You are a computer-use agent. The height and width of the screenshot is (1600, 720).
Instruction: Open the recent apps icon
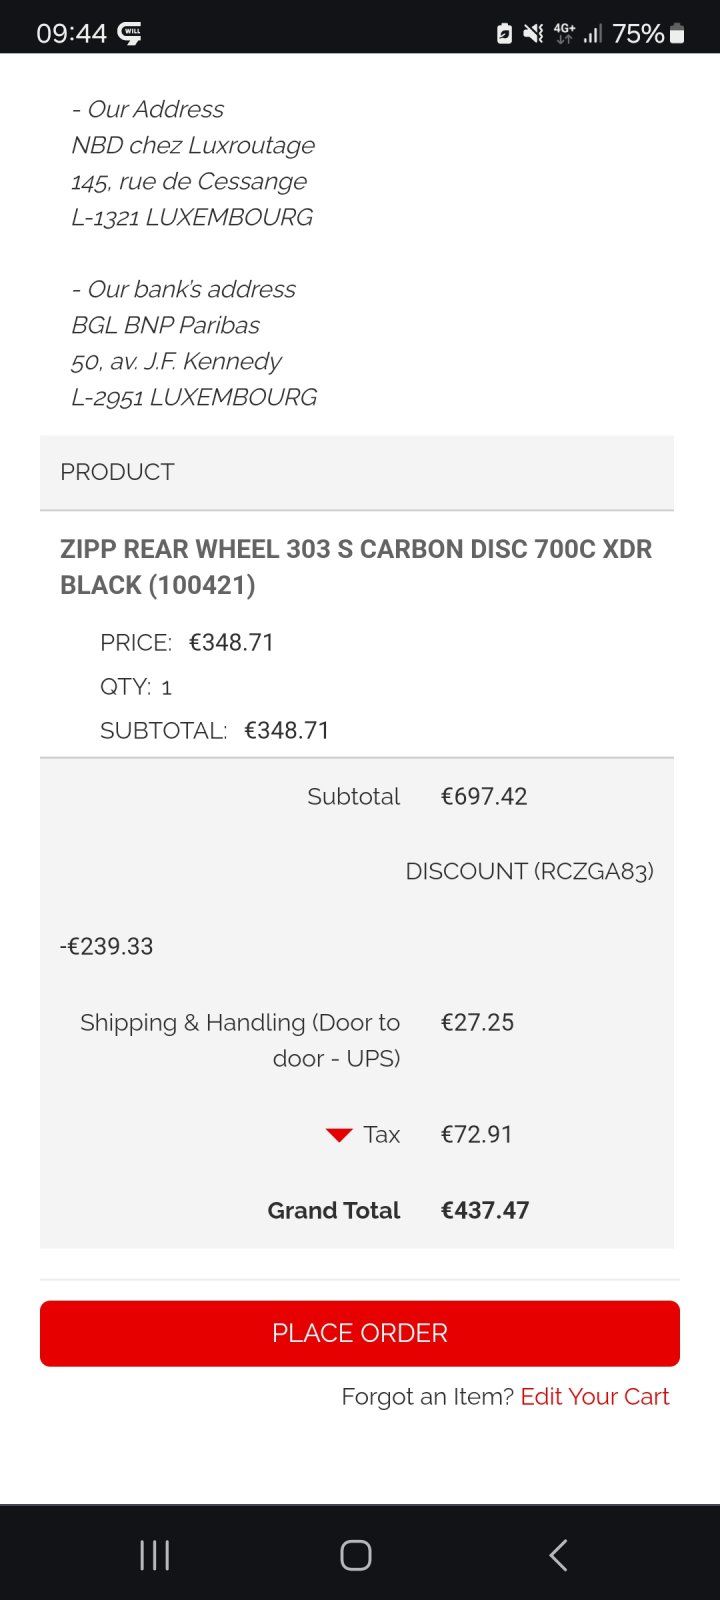155,1555
